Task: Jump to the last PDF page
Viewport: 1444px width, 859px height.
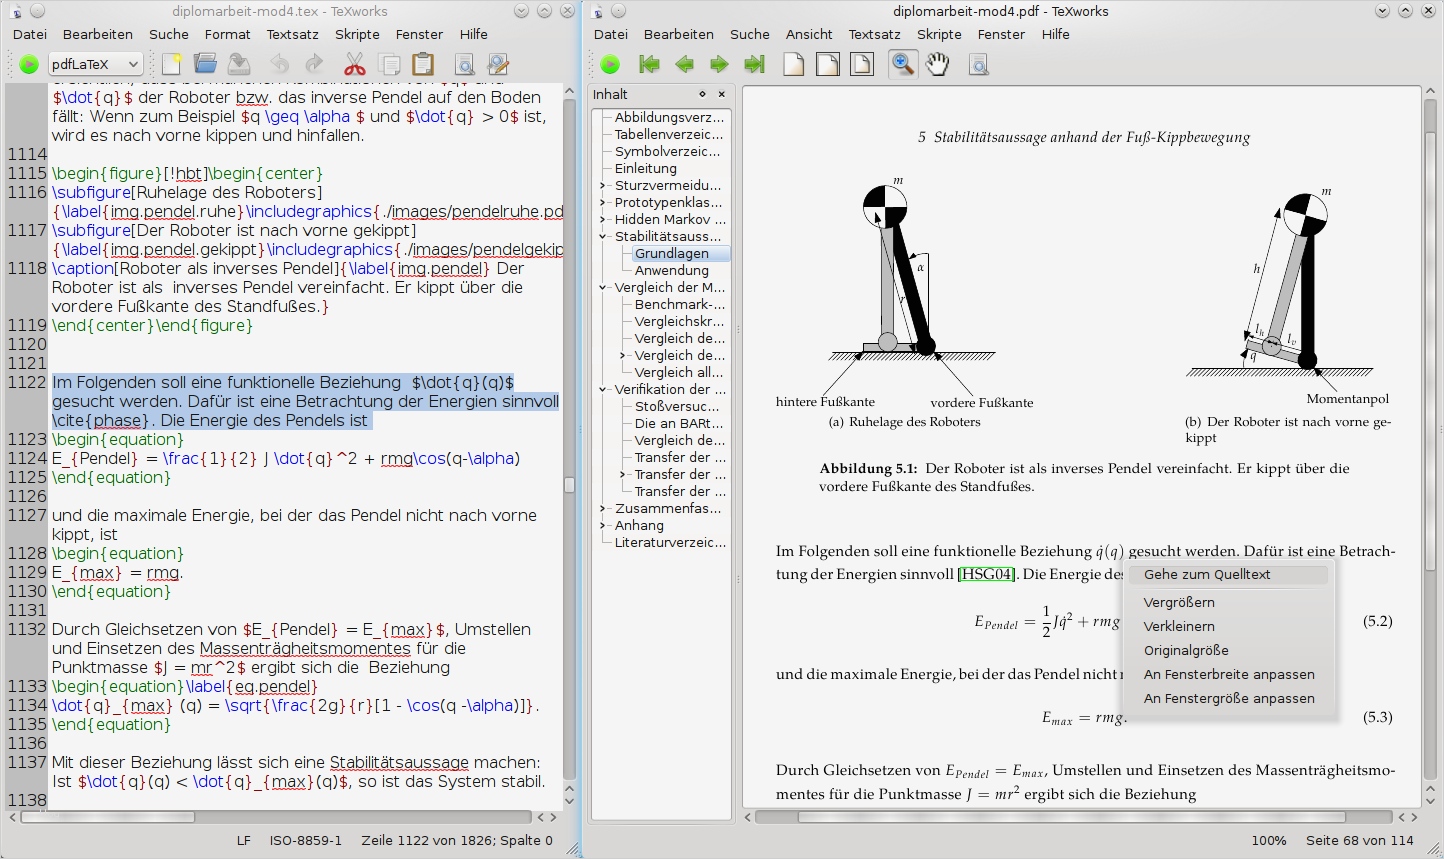Action: [x=754, y=65]
